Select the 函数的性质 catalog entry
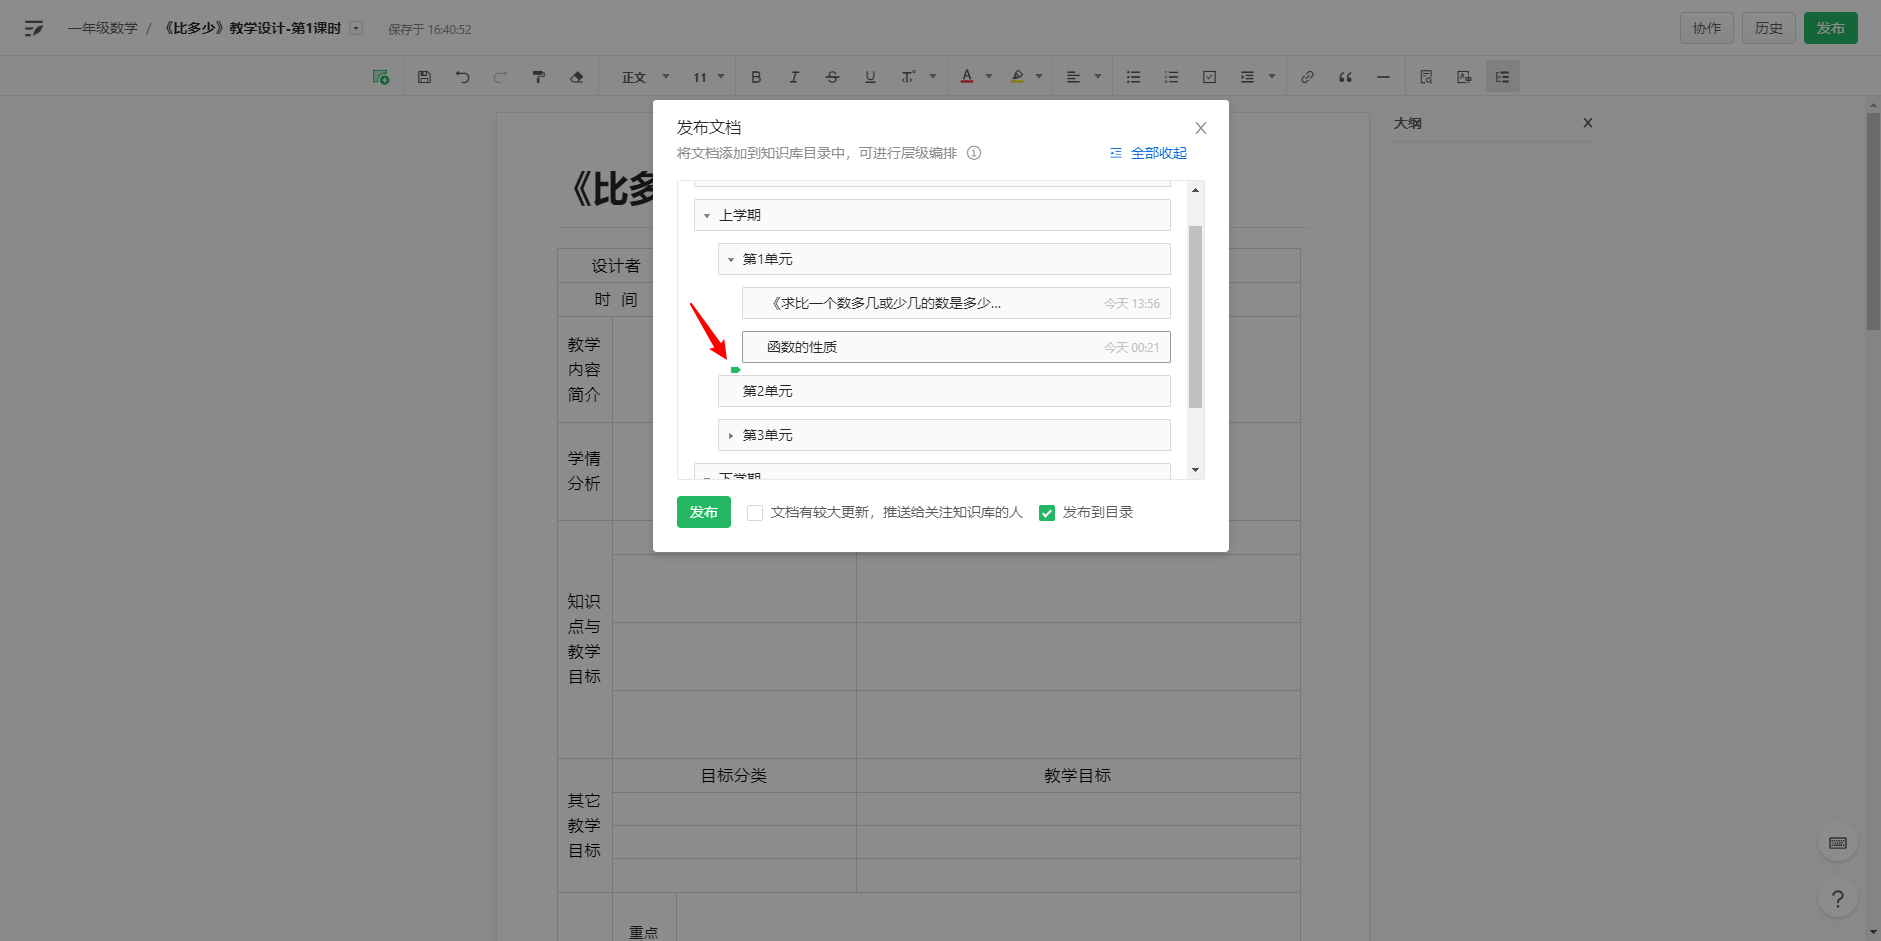1881x941 pixels. pos(956,347)
